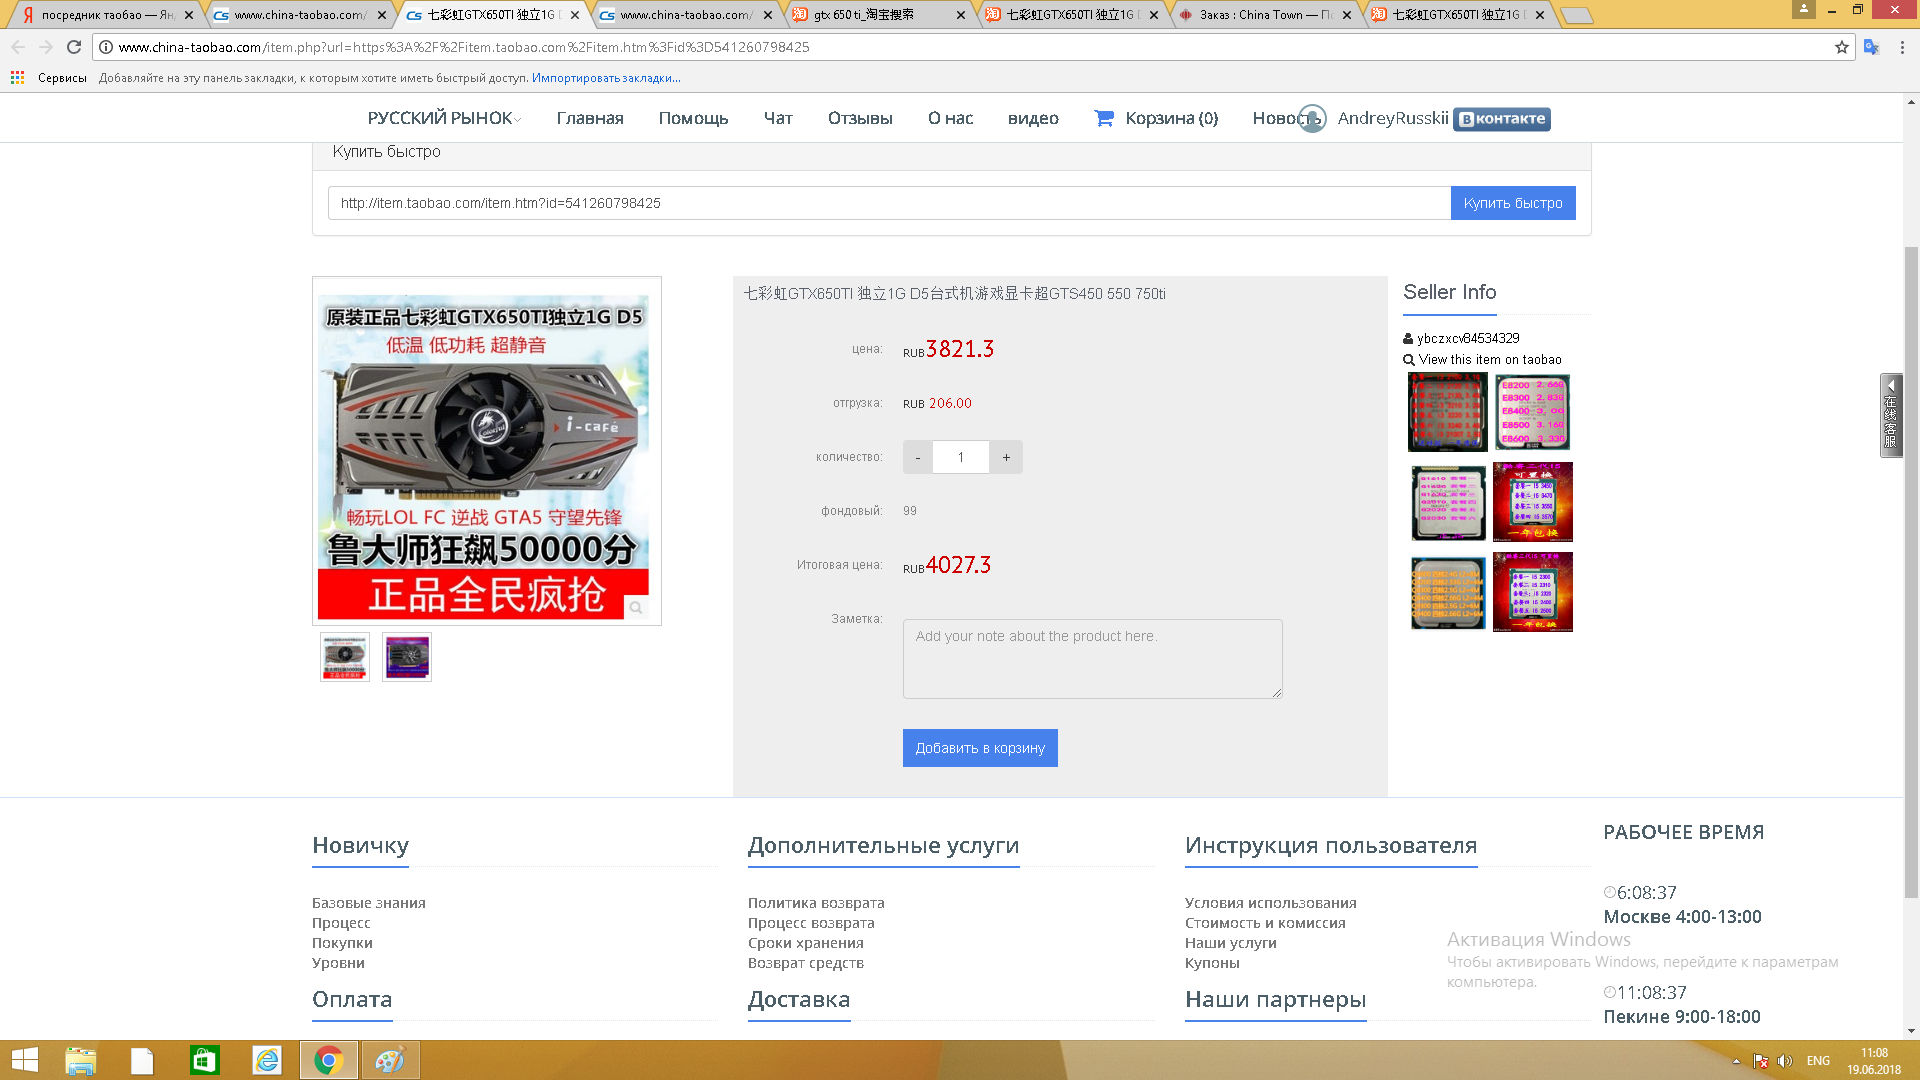1920x1080 pixels.
Task: Open the Чат menu item
Action: [778, 118]
